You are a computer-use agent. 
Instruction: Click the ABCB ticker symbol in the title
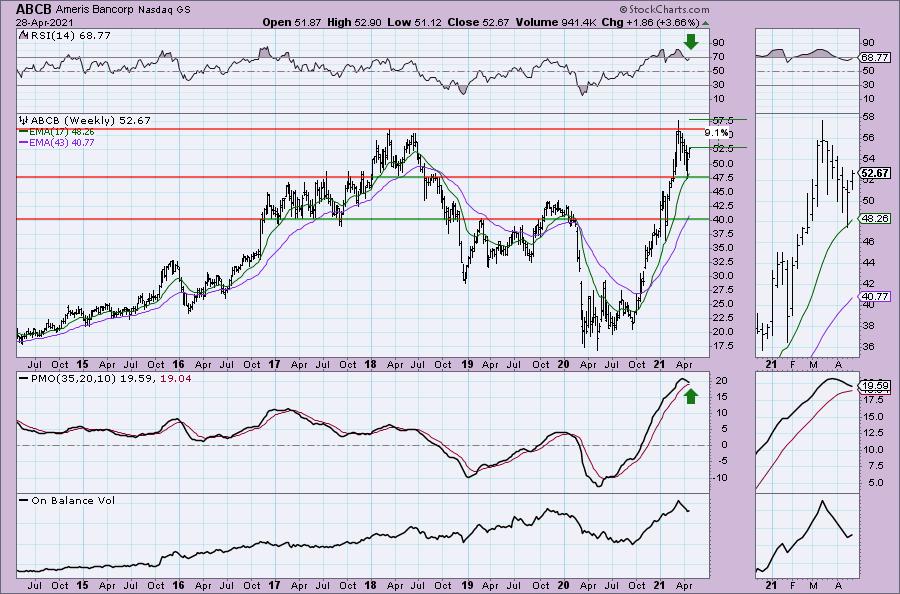point(33,9)
